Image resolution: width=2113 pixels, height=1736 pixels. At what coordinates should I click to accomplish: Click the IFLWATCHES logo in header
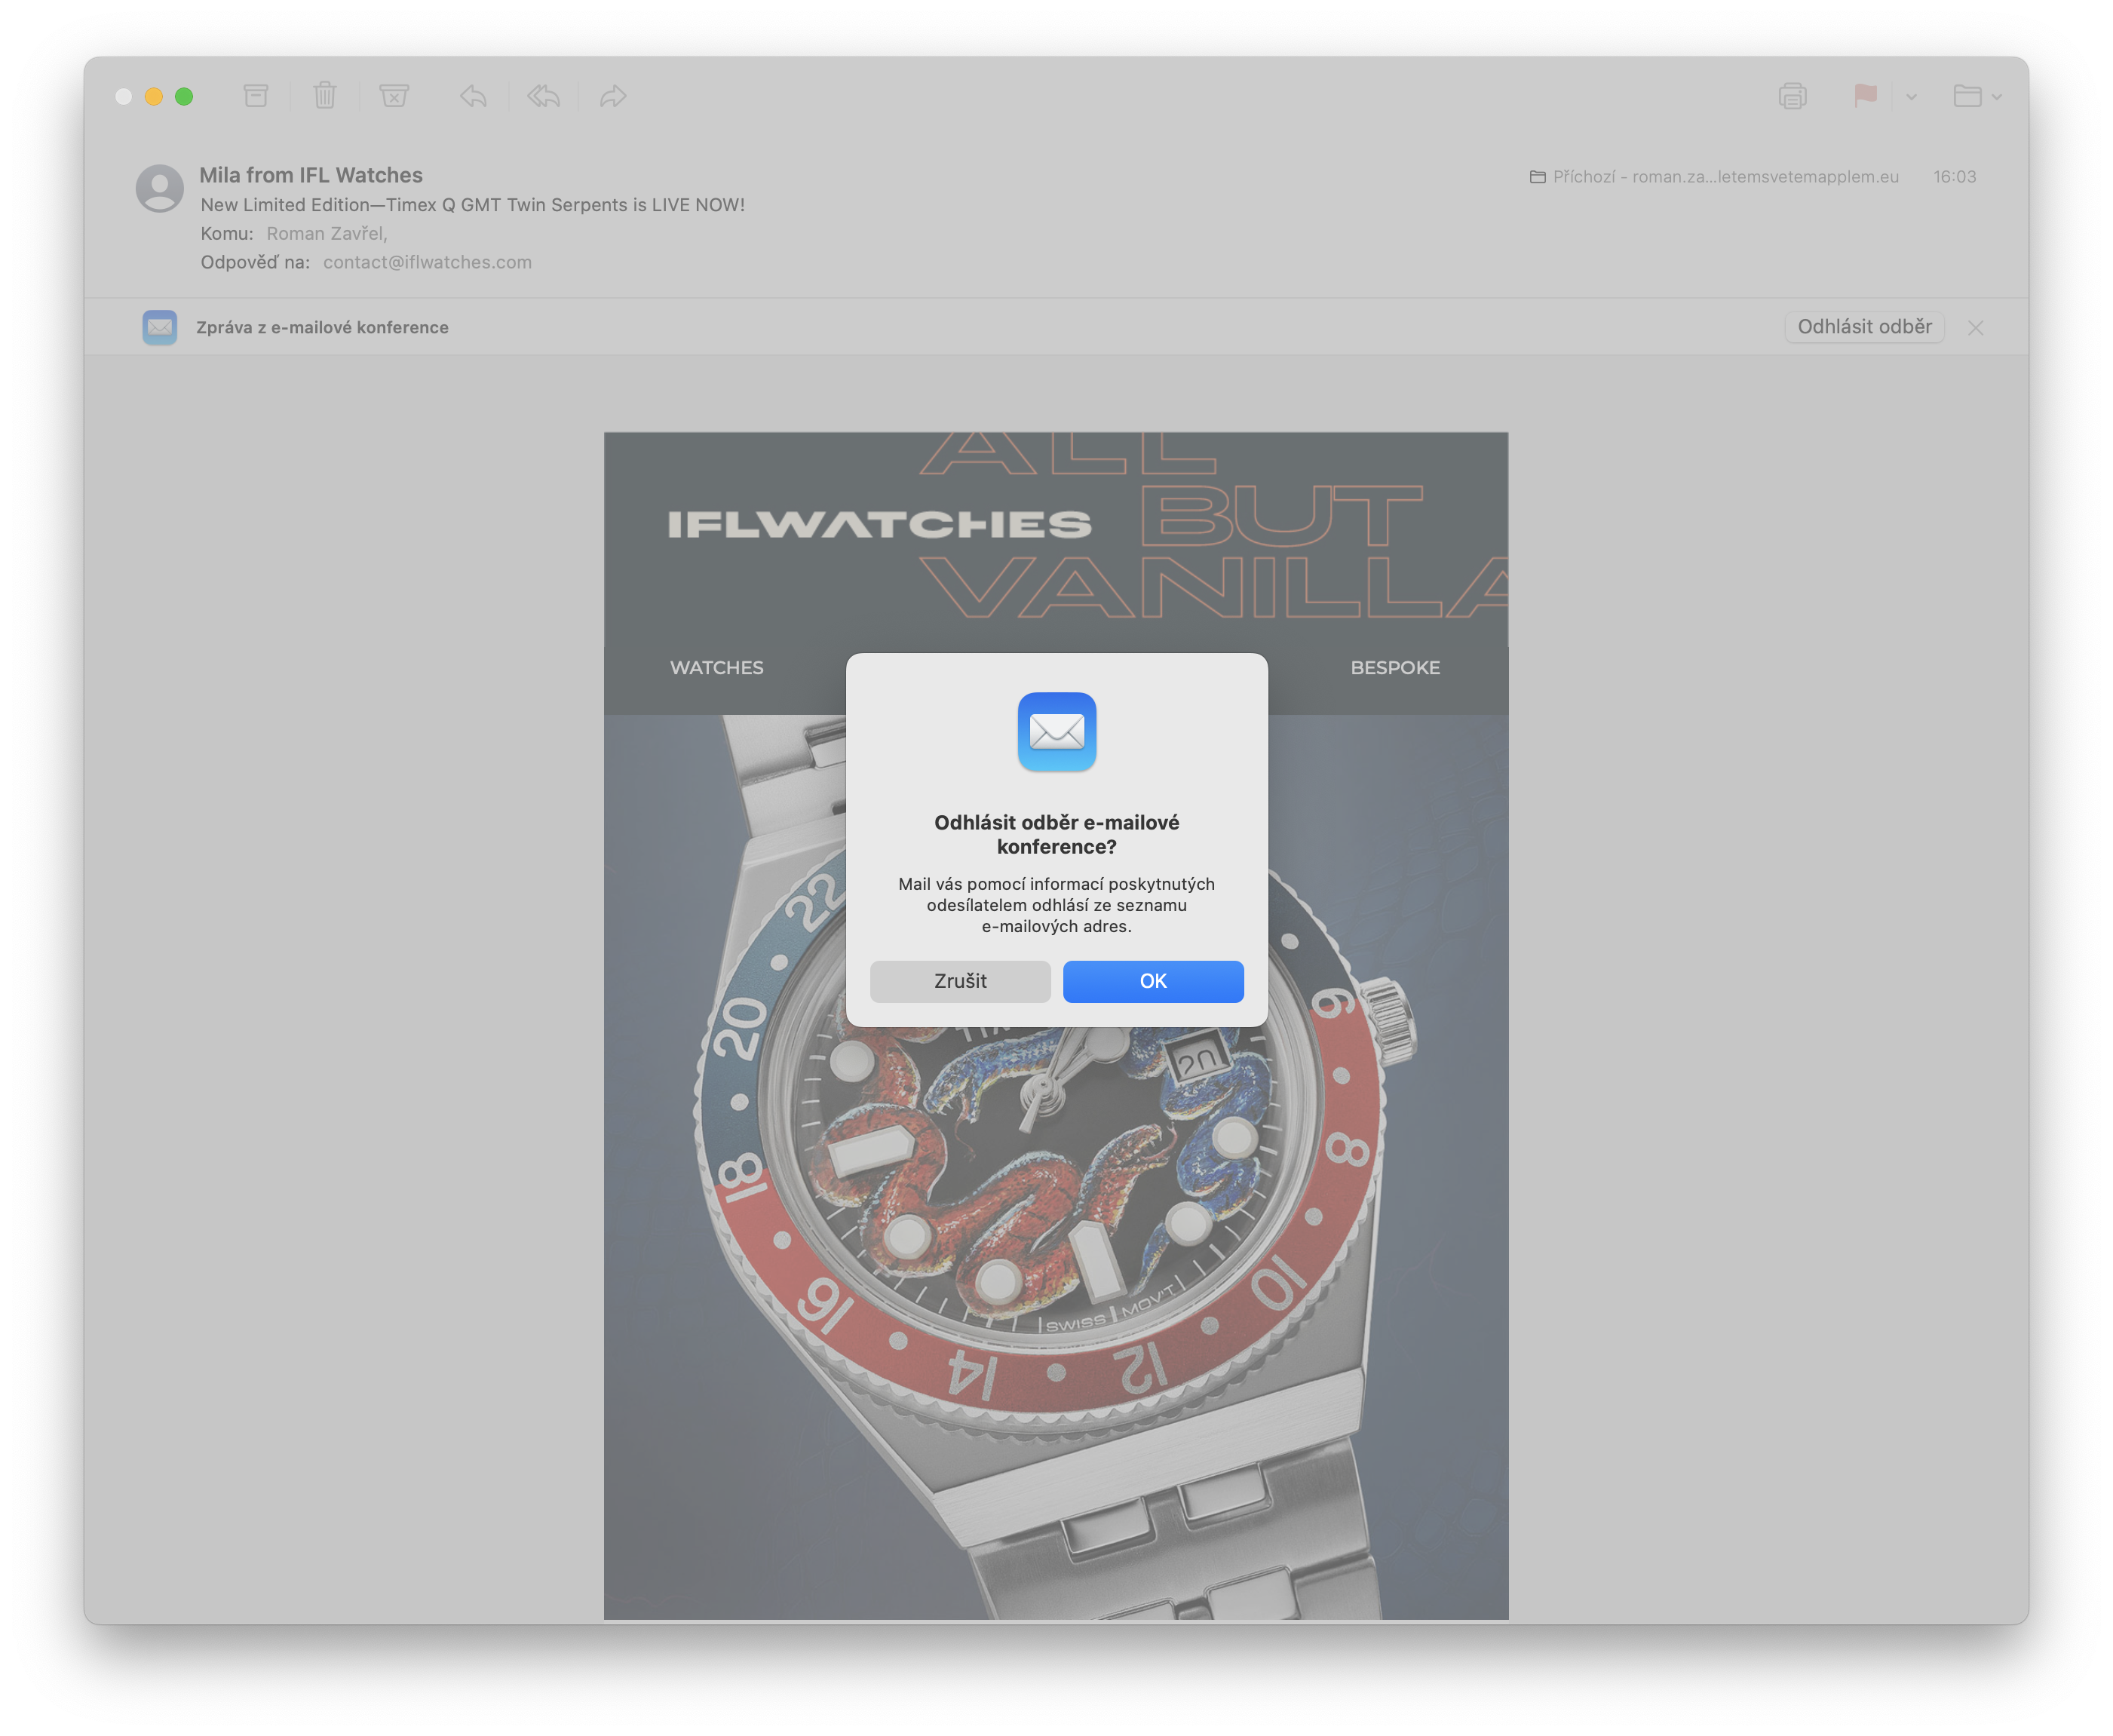click(x=879, y=524)
